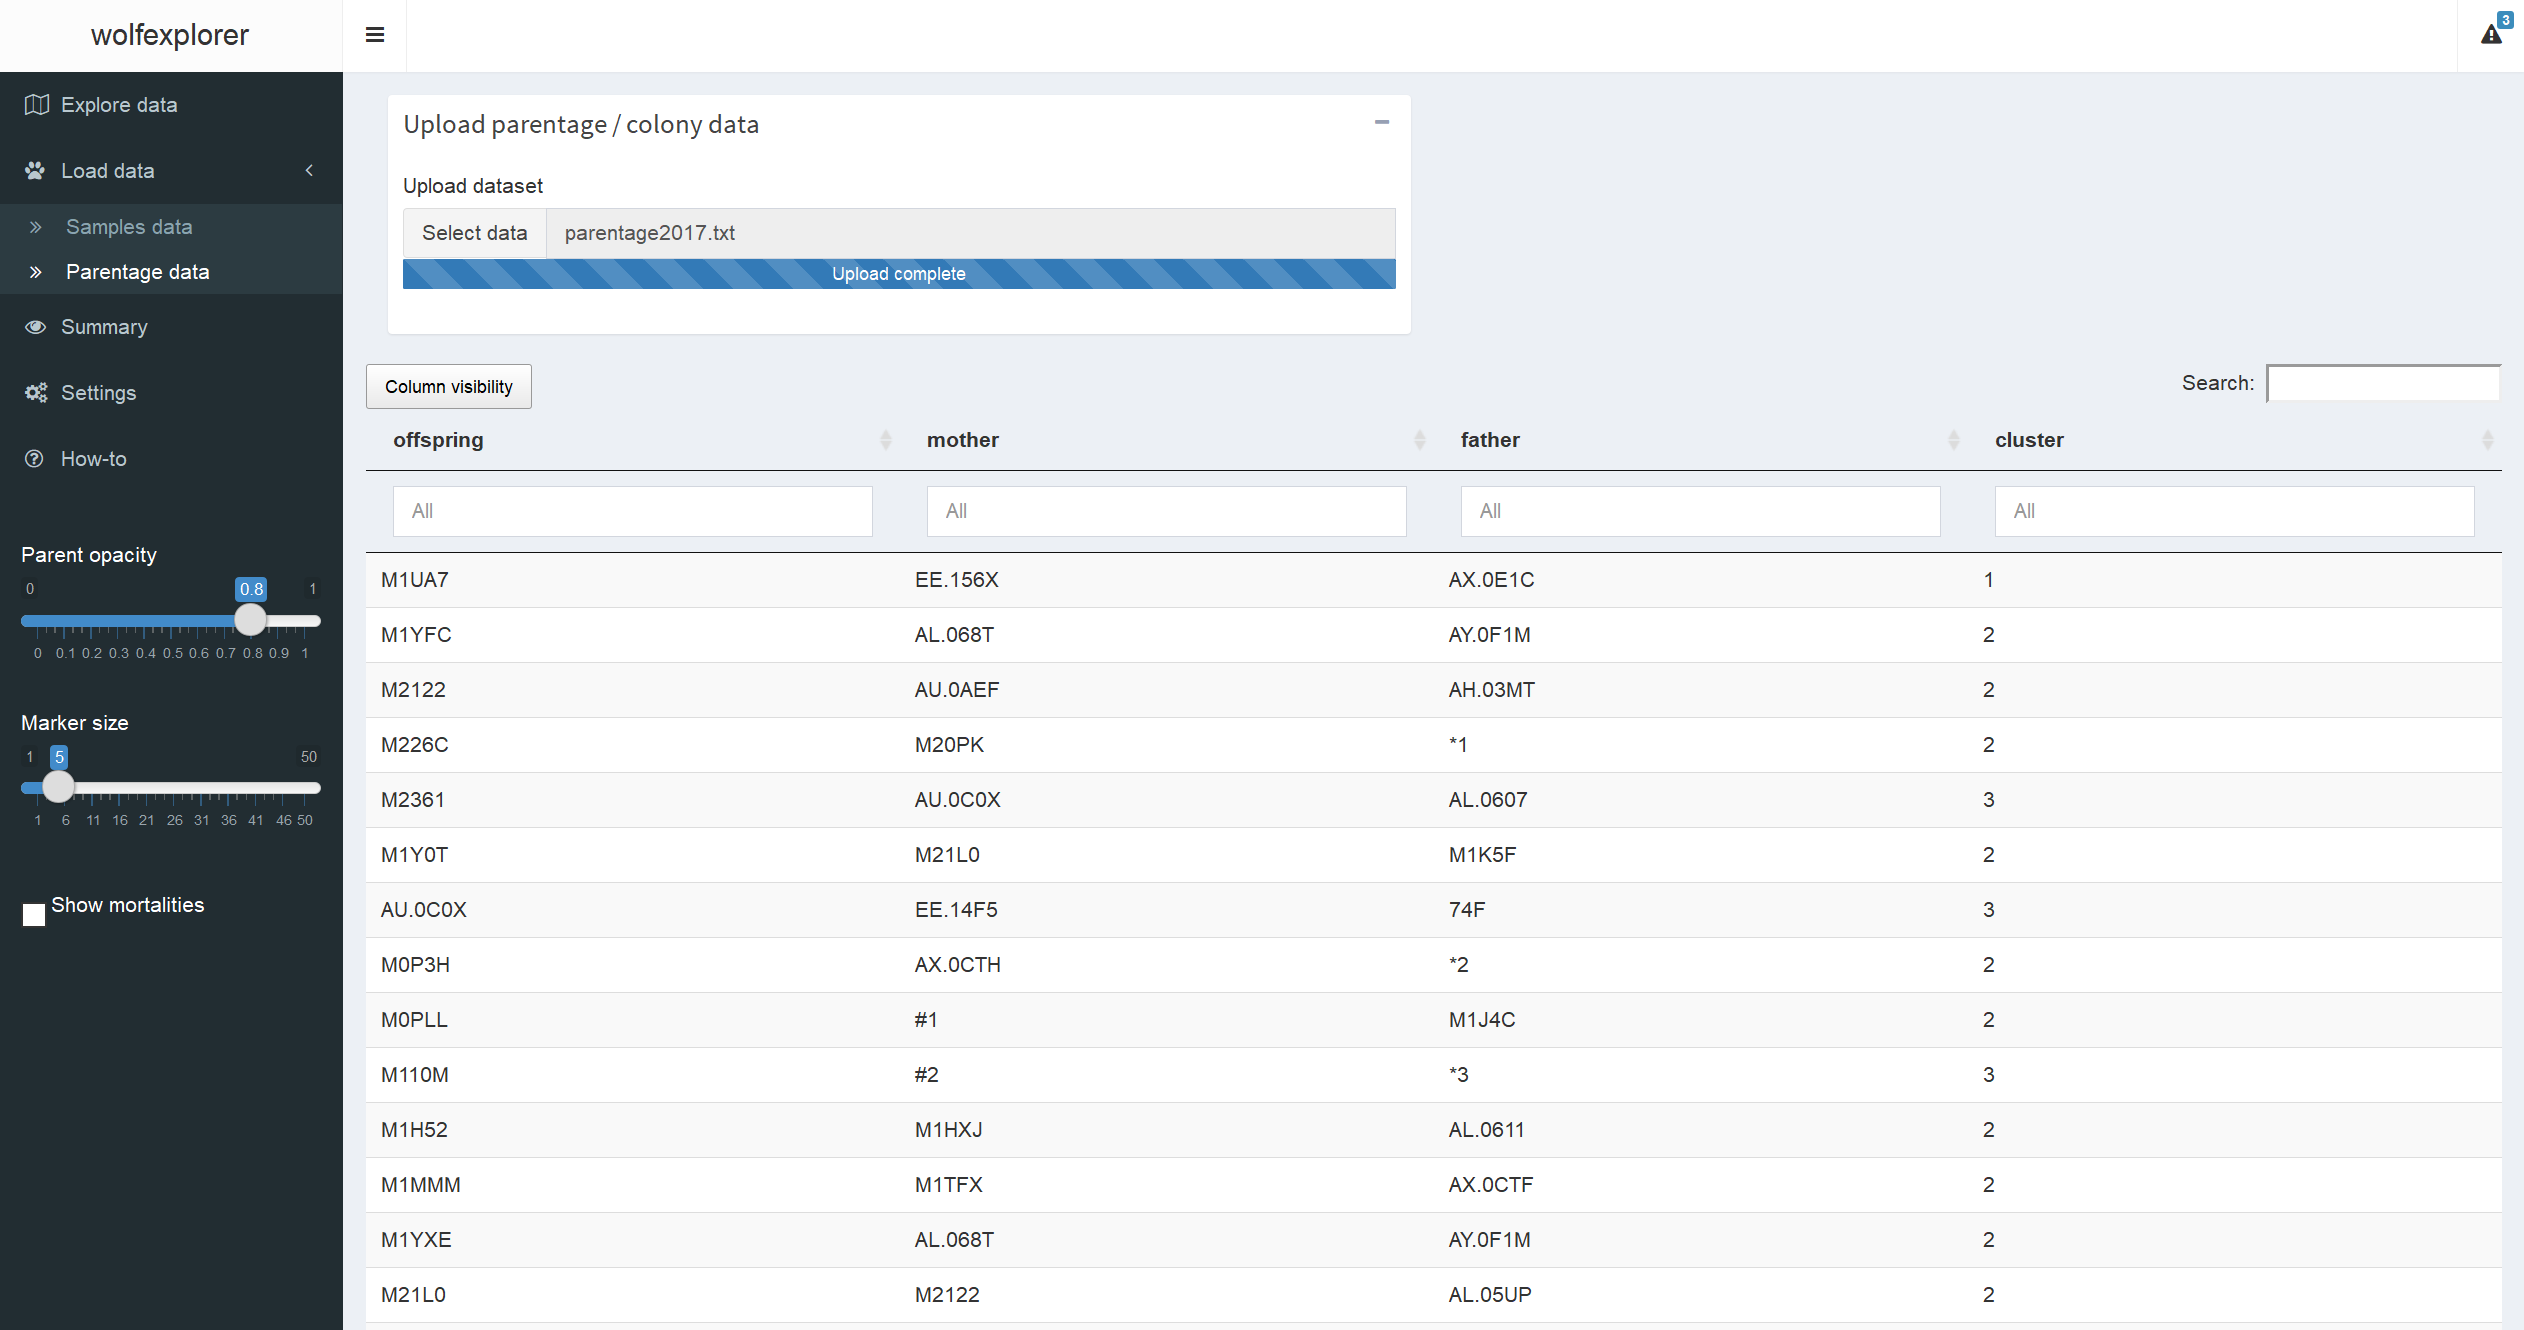Open the Samples data submenu item
Screen dimensions: 2524x1330
coord(129,227)
